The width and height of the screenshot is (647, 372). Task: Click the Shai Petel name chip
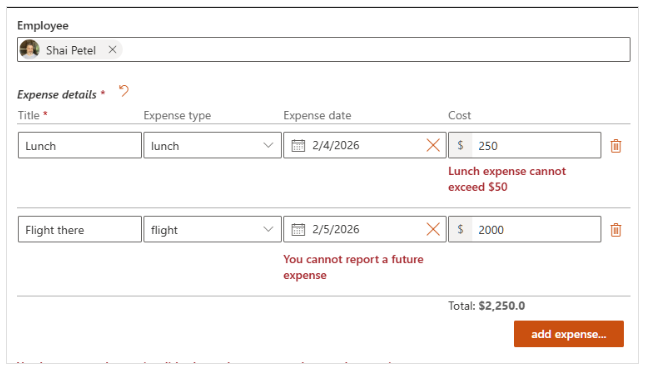pyautogui.click(x=71, y=50)
